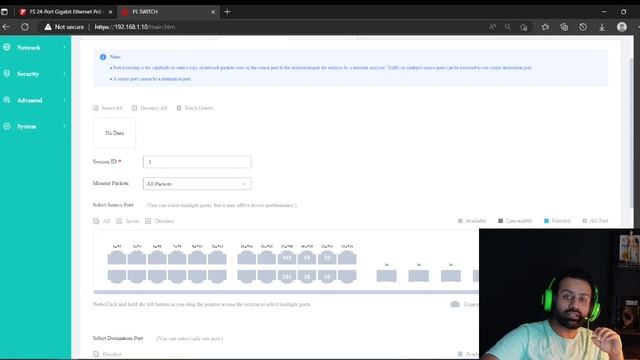Select SFP source port 26
The height and width of the screenshot is (360, 640).
pos(419,276)
